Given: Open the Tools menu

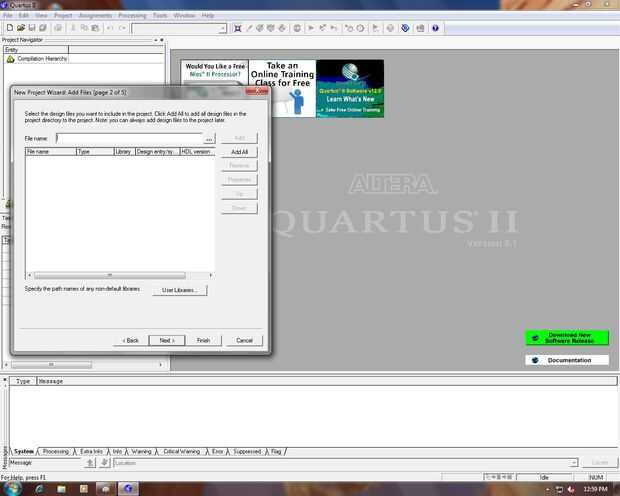Looking at the screenshot, I should (x=160, y=15).
